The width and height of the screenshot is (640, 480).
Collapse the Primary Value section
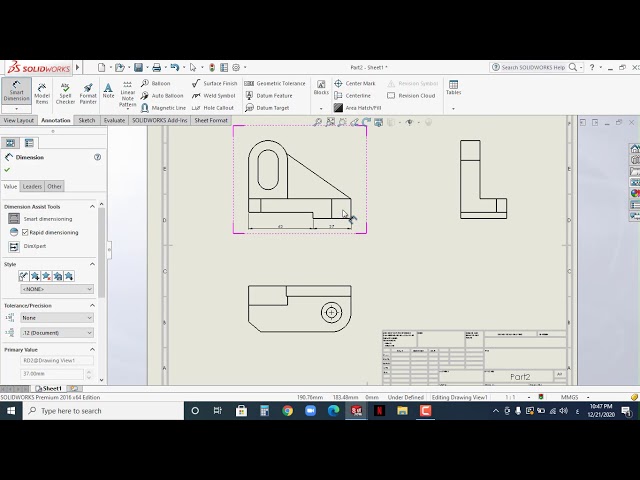pyautogui.click(x=92, y=349)
